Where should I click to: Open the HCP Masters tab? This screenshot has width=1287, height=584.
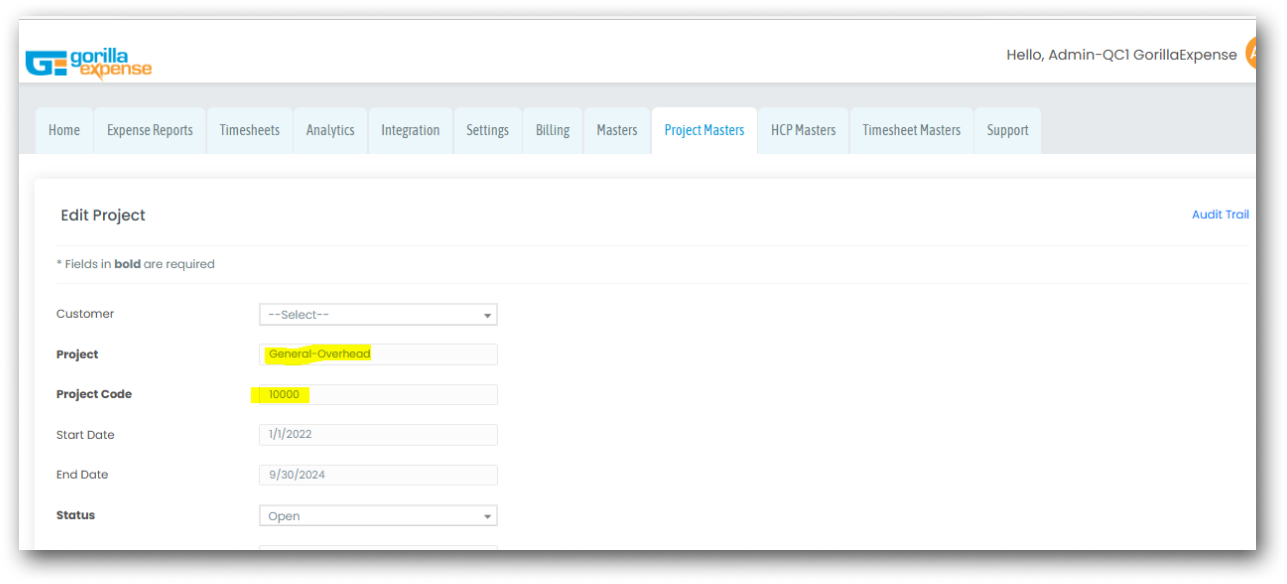coord(803,130)
